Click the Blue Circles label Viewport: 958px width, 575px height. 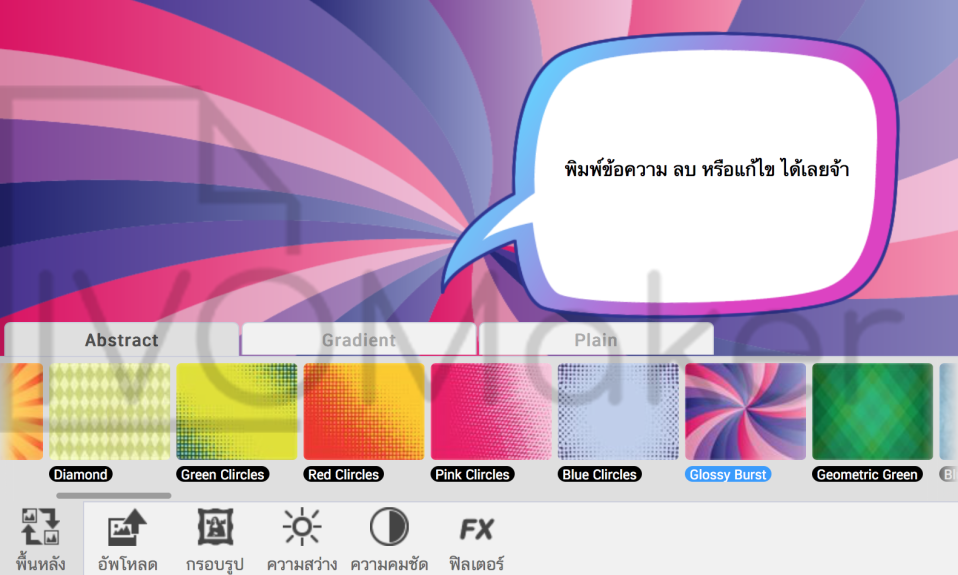click(x=599, y=474)
